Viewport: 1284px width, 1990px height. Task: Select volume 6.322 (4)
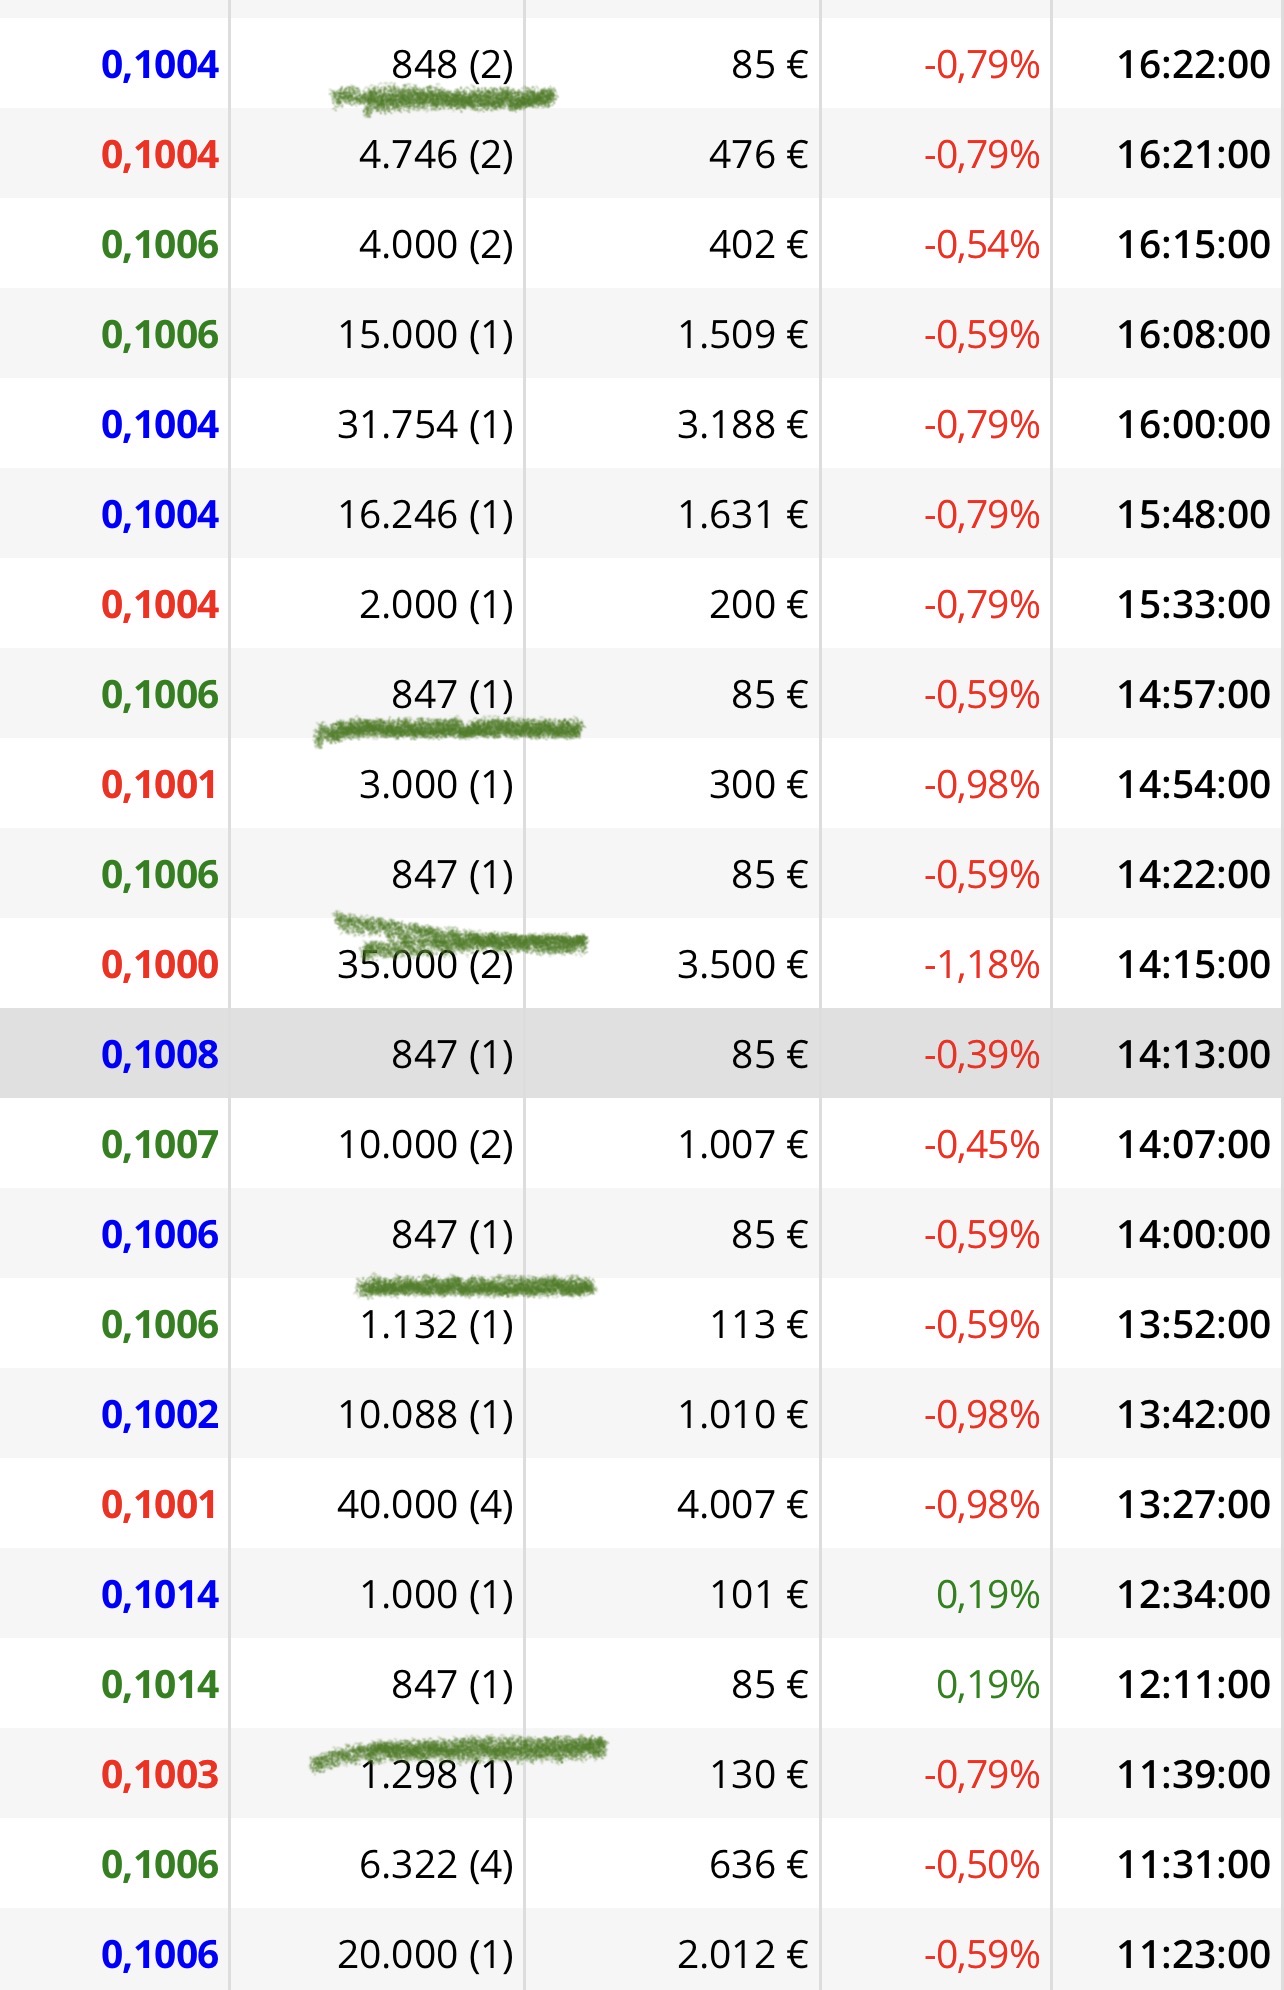(x=436, y=1865)
